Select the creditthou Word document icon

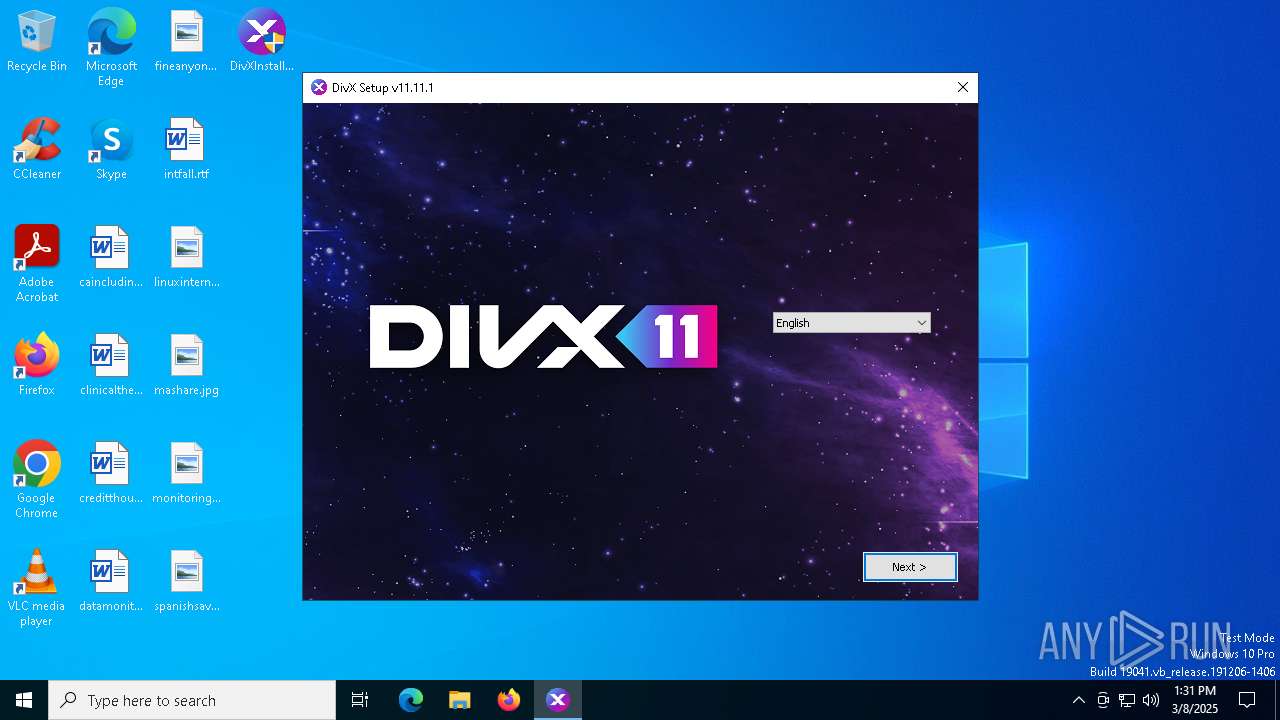111,474
